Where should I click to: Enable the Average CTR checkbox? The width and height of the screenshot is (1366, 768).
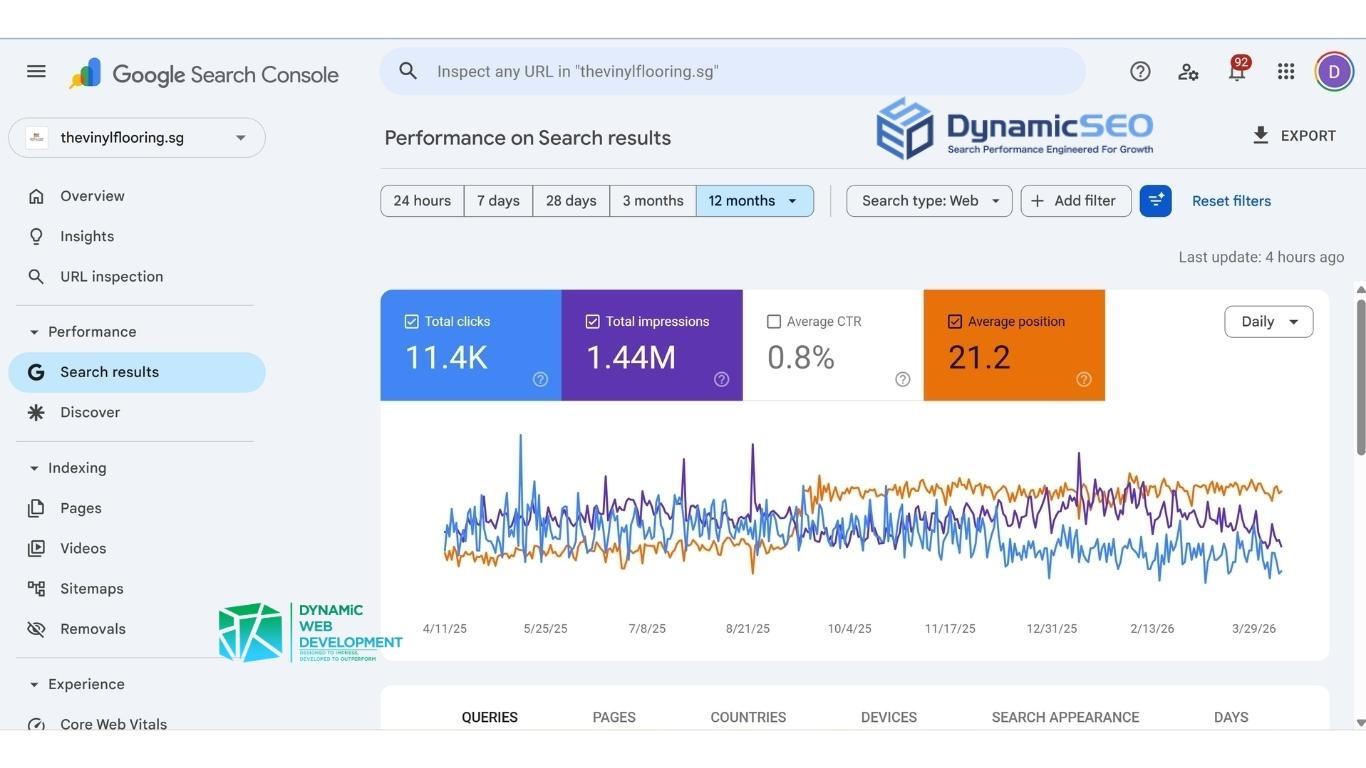pos(773,321)
